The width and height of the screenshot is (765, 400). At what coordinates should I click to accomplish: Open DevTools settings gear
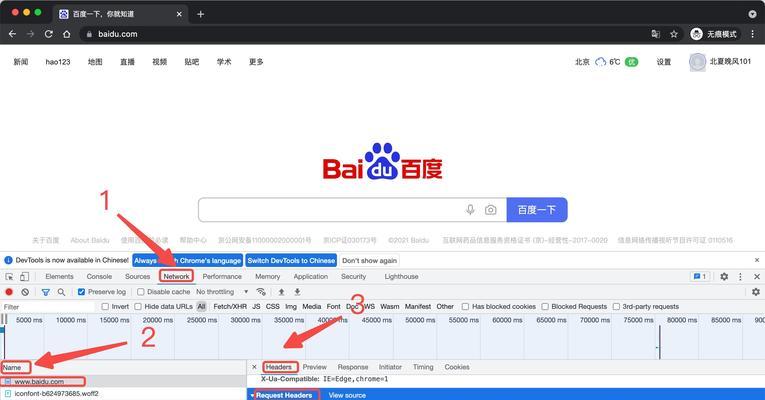coord(724,277)
